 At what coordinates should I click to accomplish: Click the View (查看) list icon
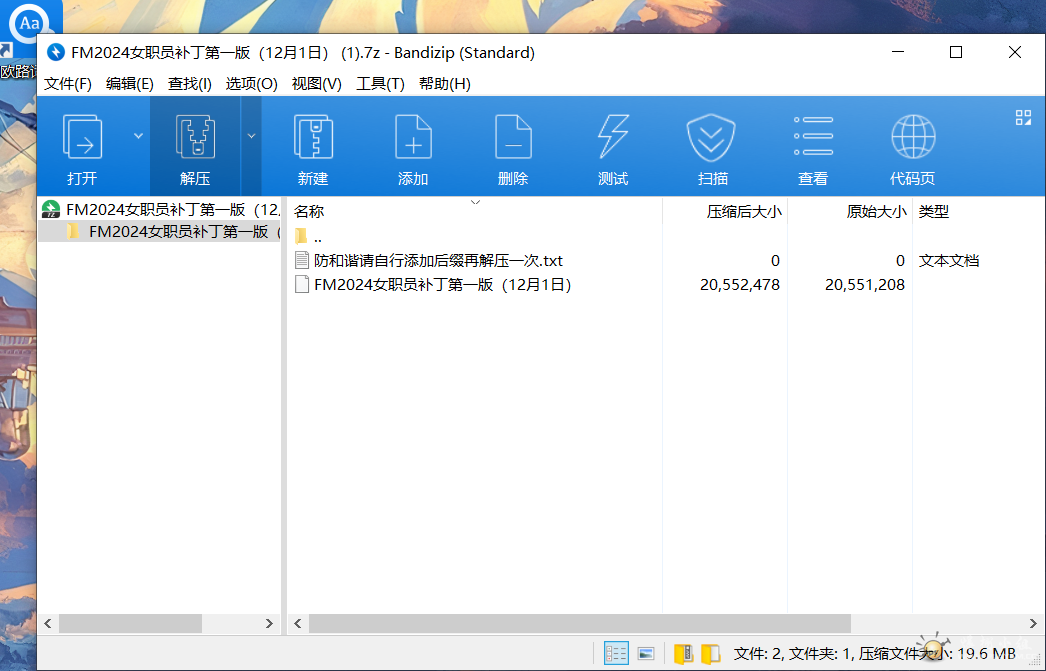pyautogui.click(x=813, y=136)
